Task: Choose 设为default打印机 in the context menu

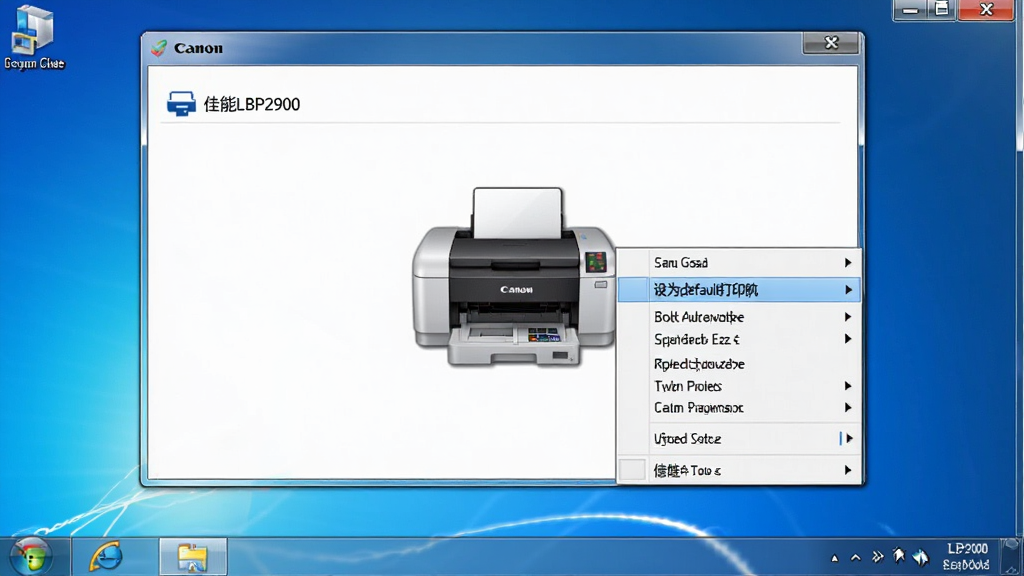Action: pos(739,290)
